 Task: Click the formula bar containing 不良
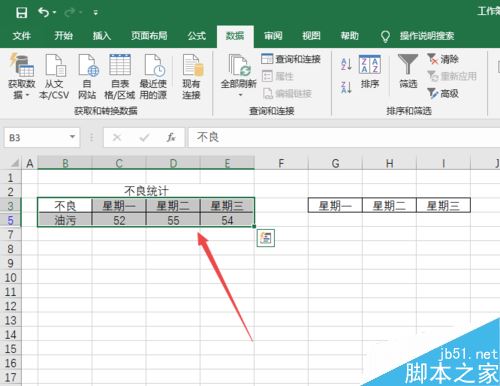[344, 137]
